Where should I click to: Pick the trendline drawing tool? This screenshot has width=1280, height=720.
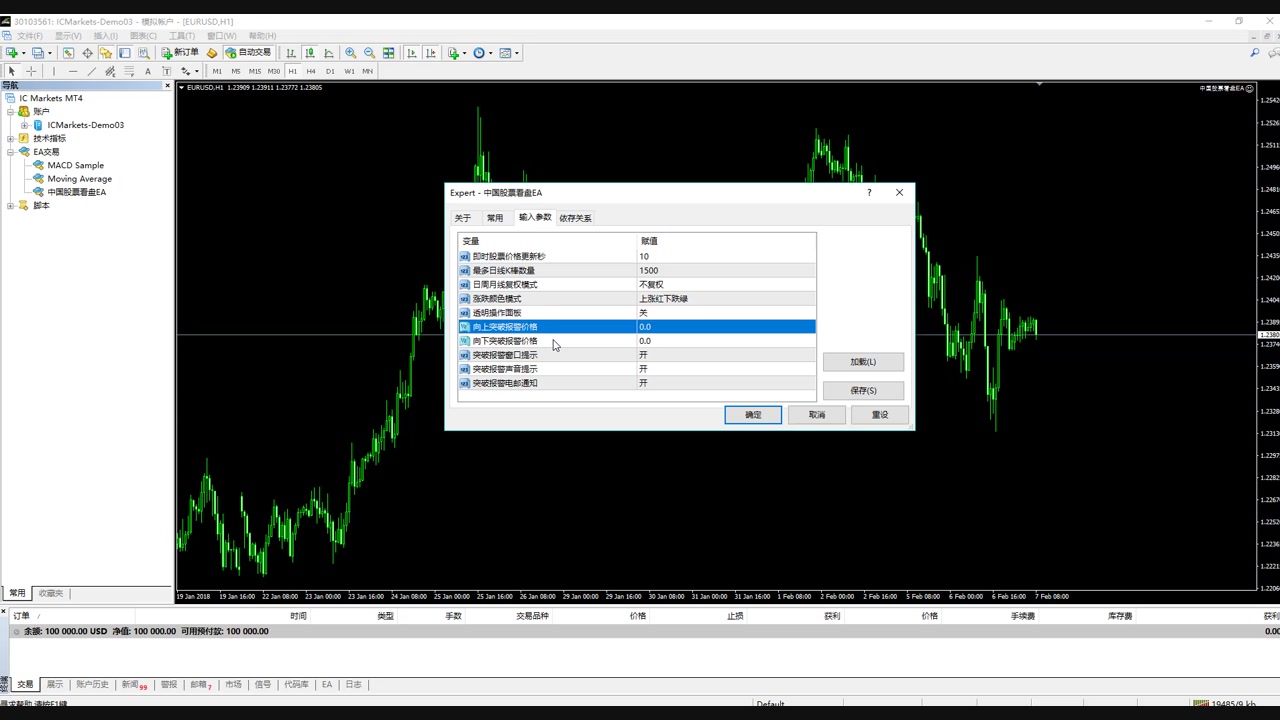pyautogui.click(x=92, y=71)
